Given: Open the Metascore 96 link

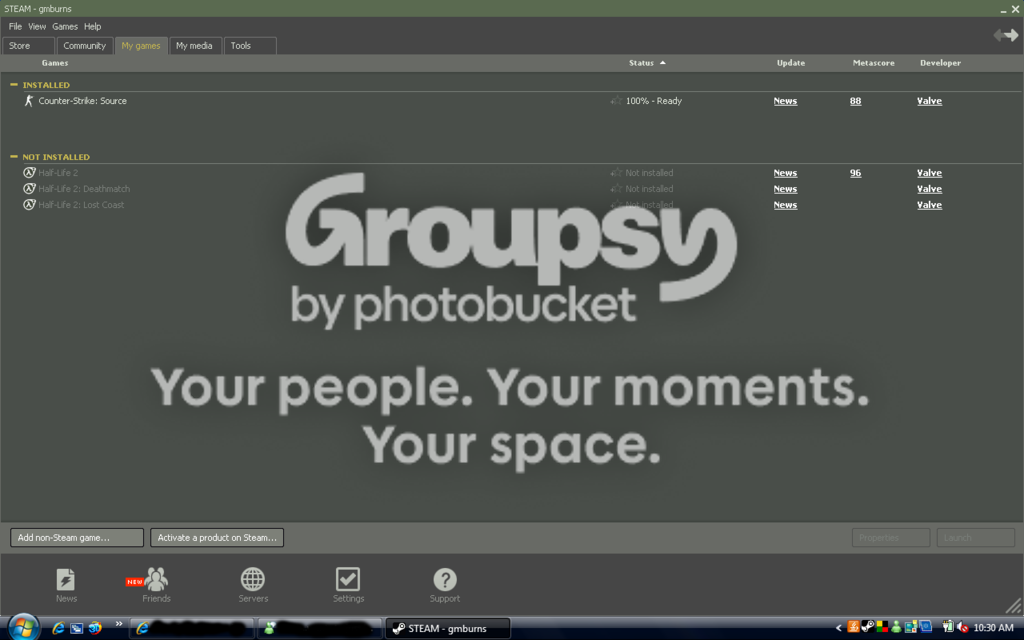Looking at the screenshot, I should [x=856, y=173].
